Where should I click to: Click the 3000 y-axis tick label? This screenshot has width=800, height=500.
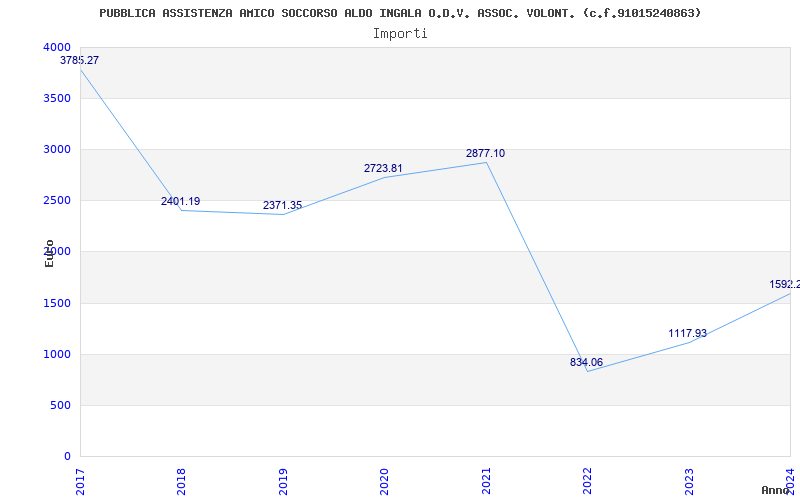click(x=57, y=149)
